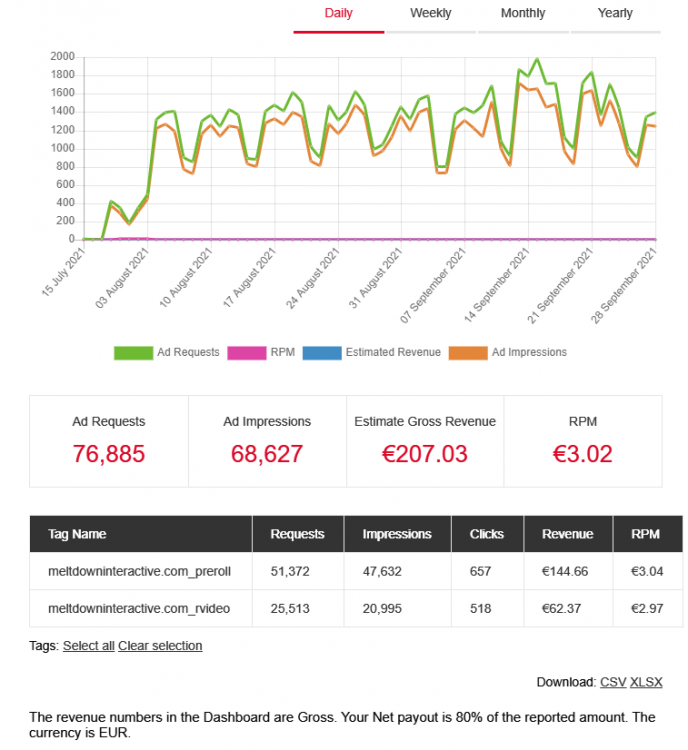Select the Monthly view tab
The image size is (688, 750).
click(x=523, y=14)
